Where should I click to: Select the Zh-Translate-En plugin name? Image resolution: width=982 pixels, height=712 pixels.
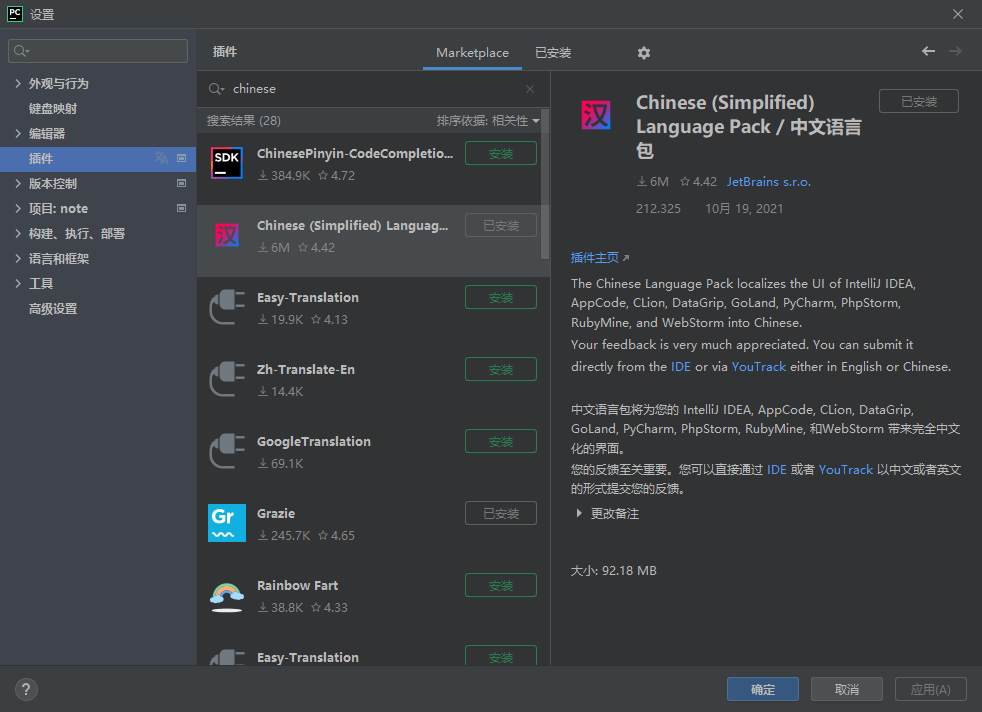click(306, 369)
